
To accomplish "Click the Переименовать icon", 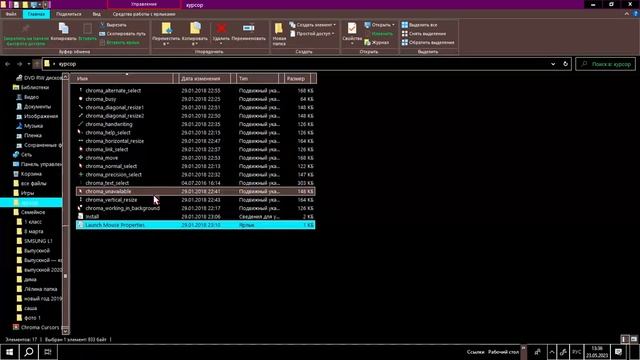I will coord(249,28).
